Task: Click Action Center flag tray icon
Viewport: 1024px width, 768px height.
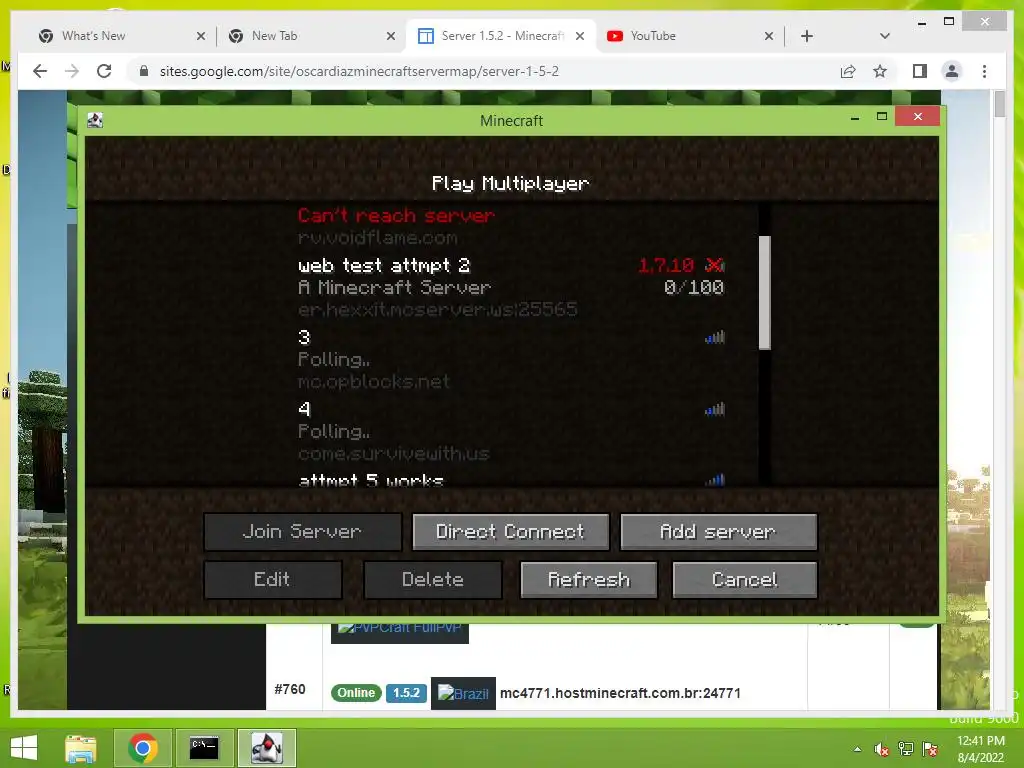Action: click(x=930, y=749)
